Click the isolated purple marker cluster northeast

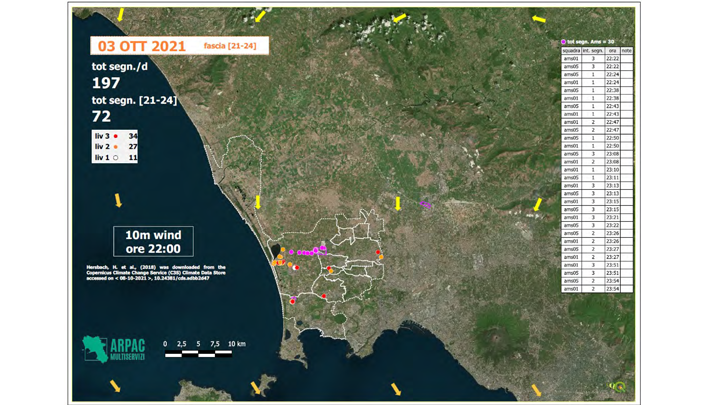[x=425, y=204]
